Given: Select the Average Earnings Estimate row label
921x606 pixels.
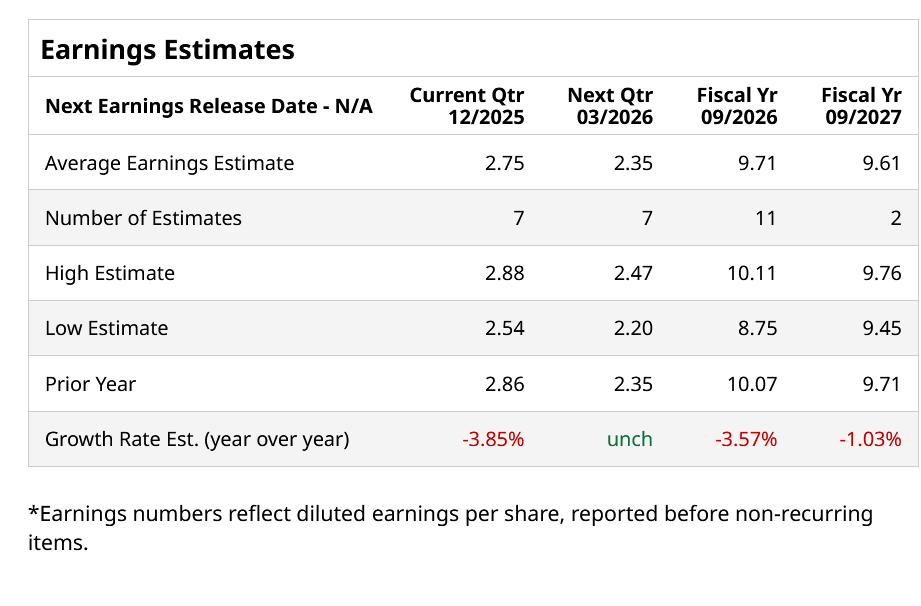Looking at the screenshot, I should (x=169, y=163).
